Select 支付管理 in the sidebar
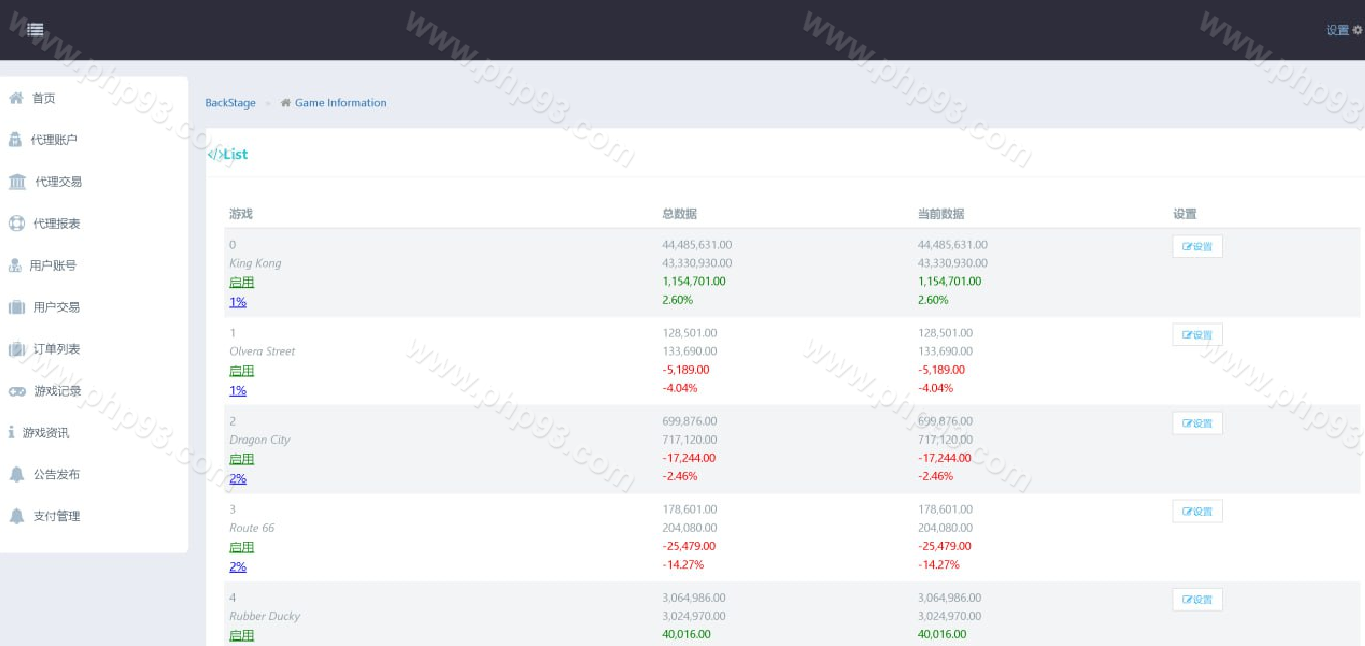This screenshot has width=1365, height=646. coord(56,516)
